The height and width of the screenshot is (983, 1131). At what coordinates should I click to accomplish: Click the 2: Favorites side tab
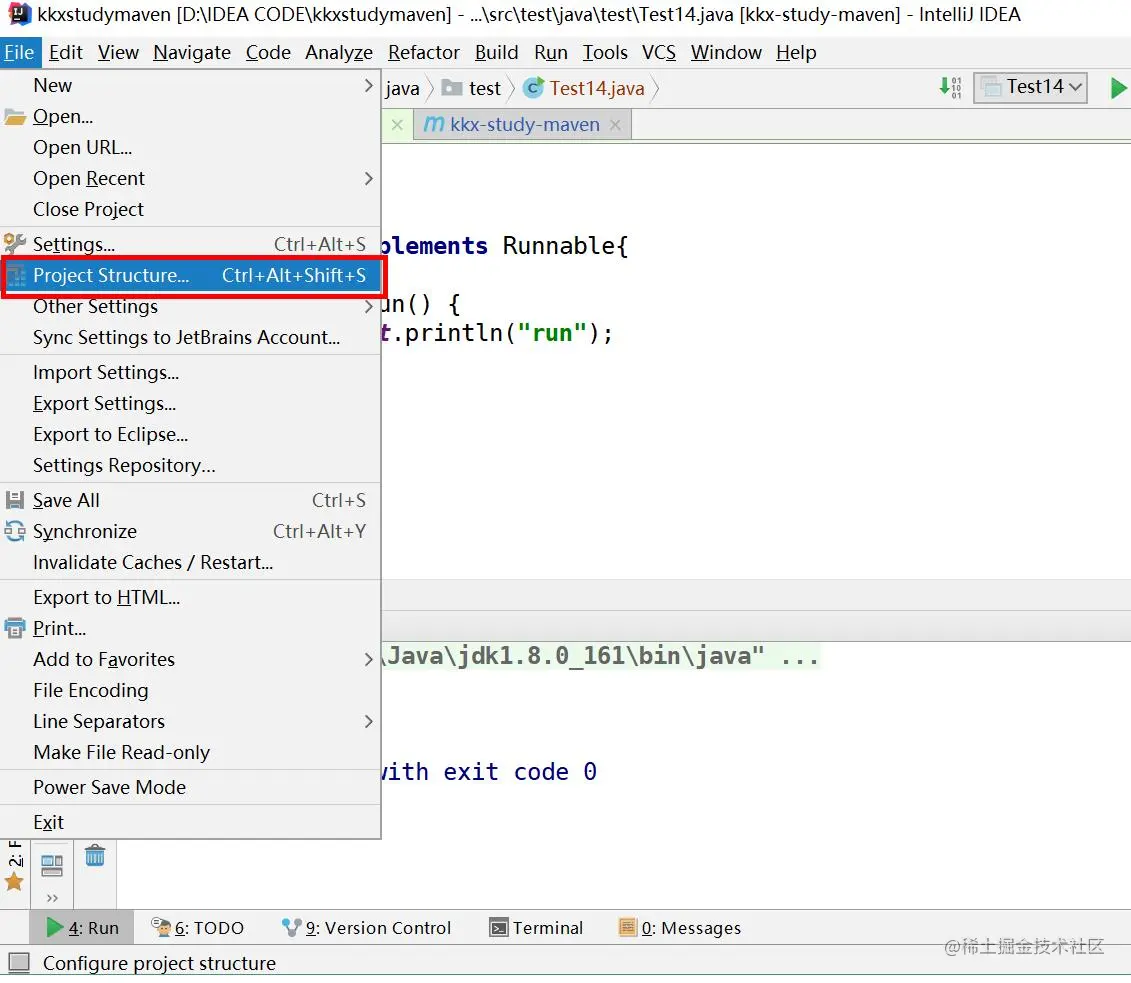pyautogui.click(x=14, y=853)
